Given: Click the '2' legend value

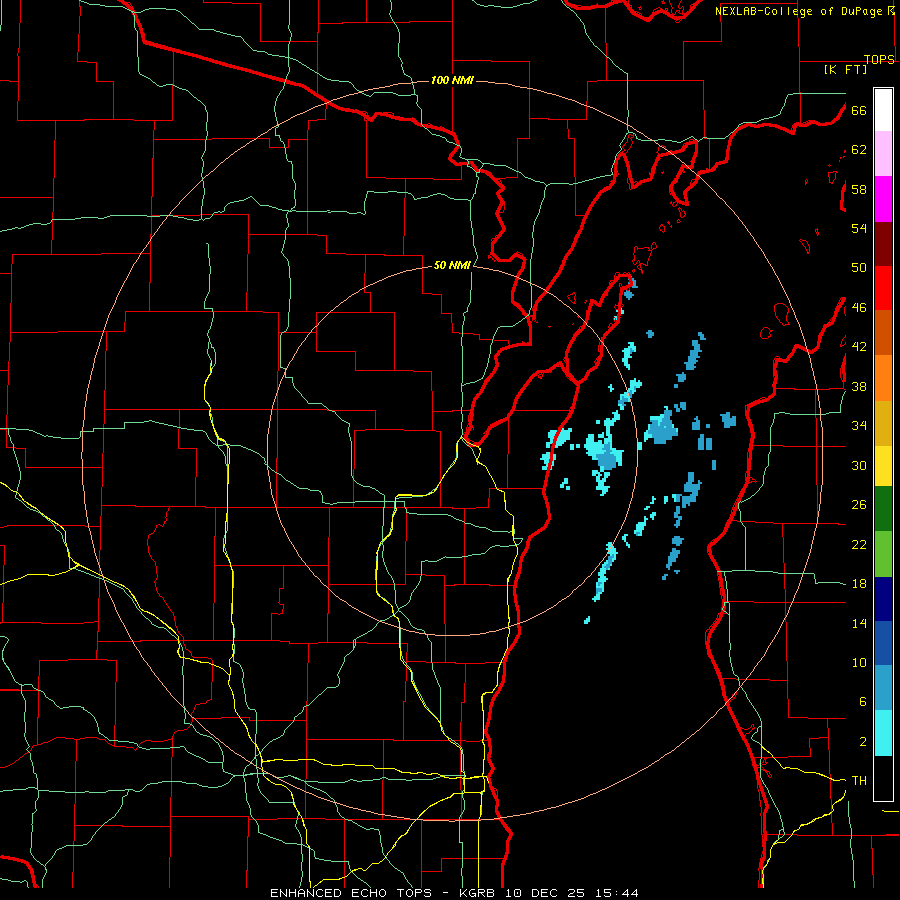Looking at the screenshot, I should [x=862, y=742].
